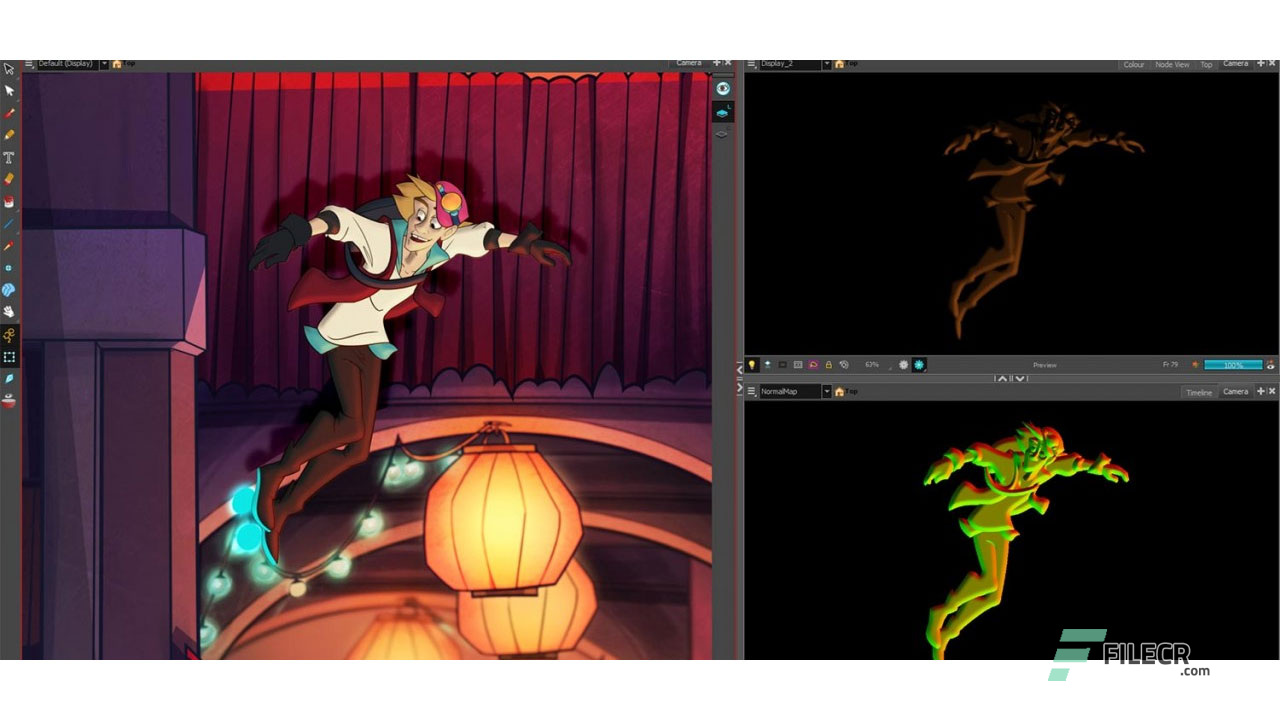Open the NormalMap display dropdown
Image resolution: width=1280 pixels, height=720 pixels.
point(827,392)
